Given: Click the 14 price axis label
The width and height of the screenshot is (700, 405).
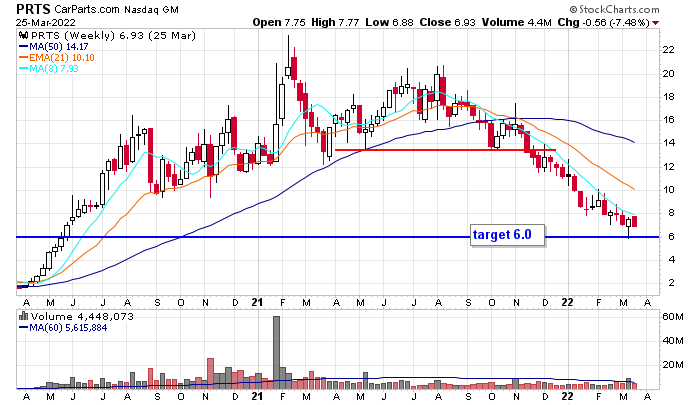Looking at the screenshot, I should click(x=668, y=143).
